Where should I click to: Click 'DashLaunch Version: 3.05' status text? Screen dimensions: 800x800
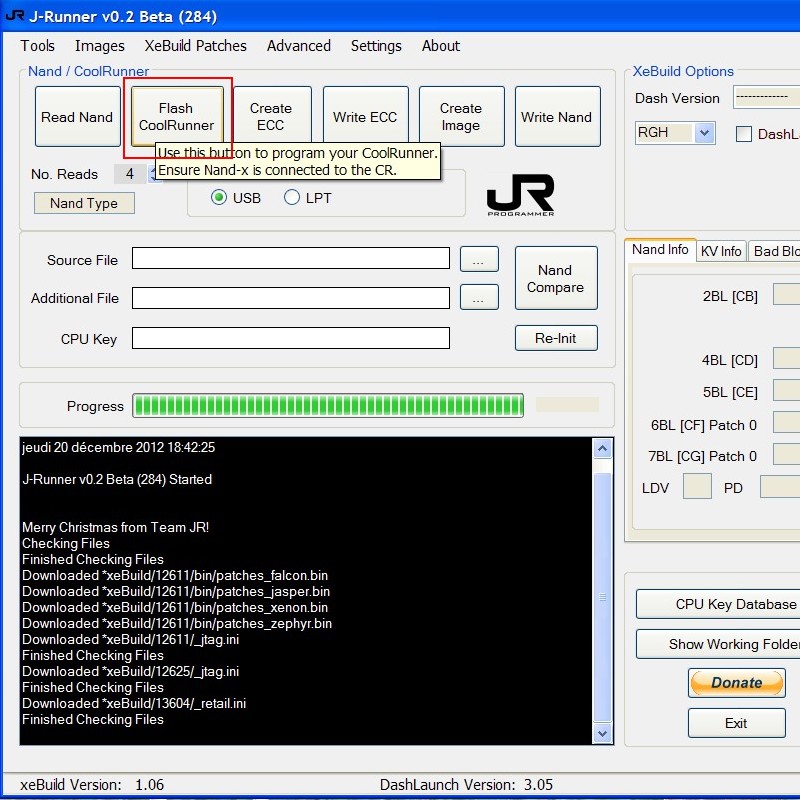click(466, 784)
